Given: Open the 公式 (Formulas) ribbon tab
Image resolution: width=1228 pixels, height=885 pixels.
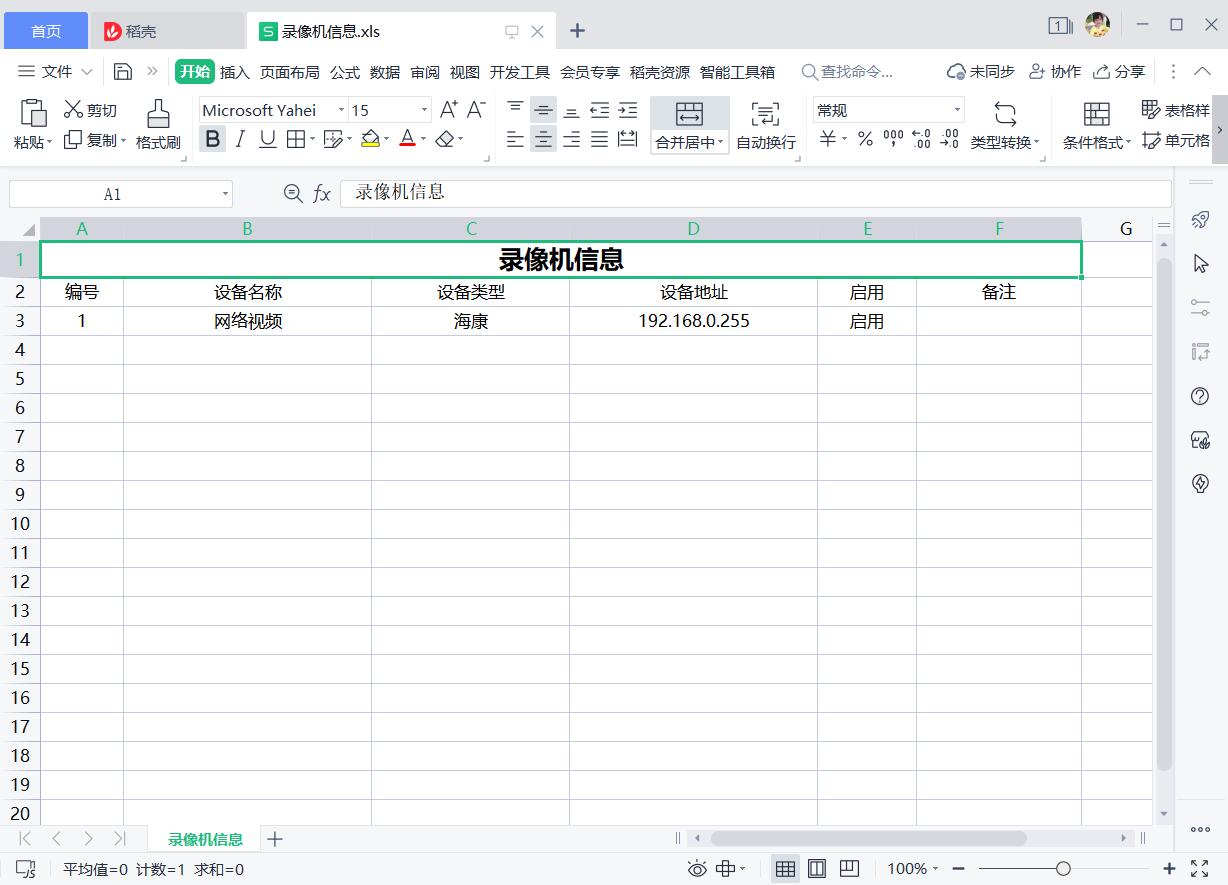Looking at the screenshot, I should pos(345,72).
